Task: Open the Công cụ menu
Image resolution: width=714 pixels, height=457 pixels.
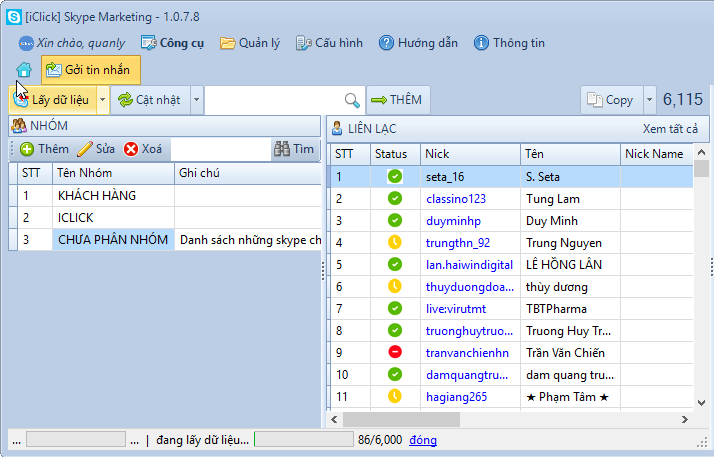Action: tap(172, 43)
